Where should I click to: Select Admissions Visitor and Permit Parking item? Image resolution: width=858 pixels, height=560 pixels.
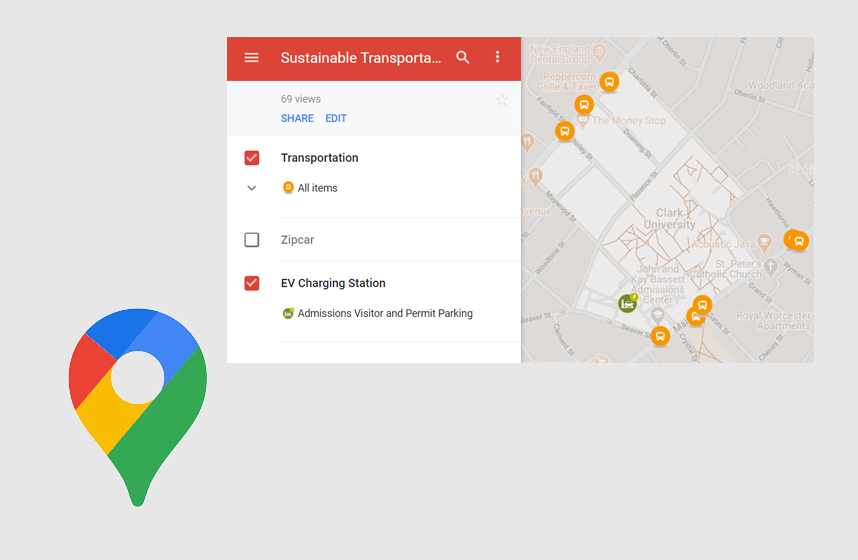point(385,313)
